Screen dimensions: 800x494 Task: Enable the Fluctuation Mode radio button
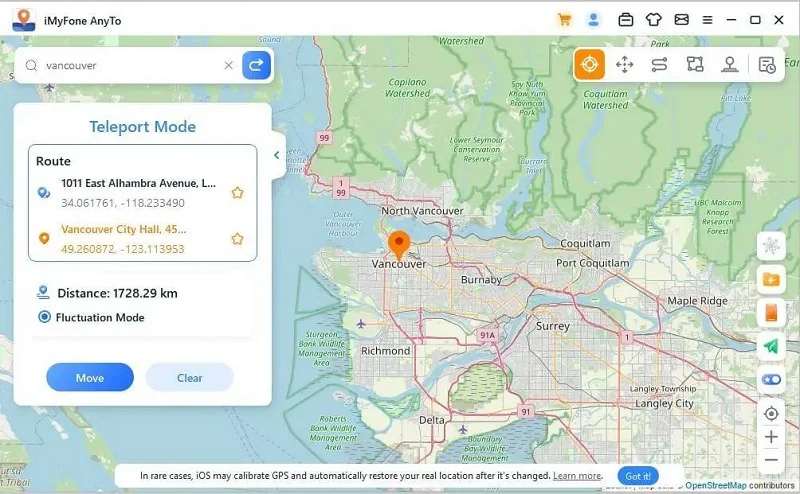coord(44,317)
